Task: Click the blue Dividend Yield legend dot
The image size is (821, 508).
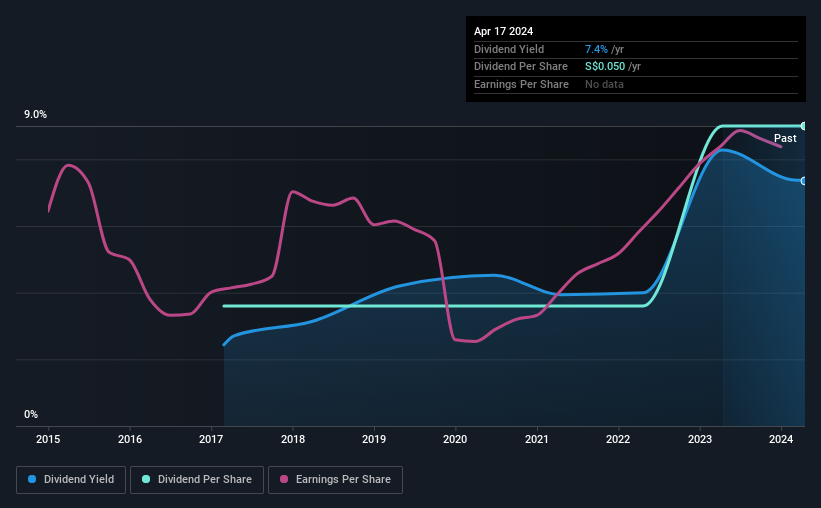Action: point(32,479)
